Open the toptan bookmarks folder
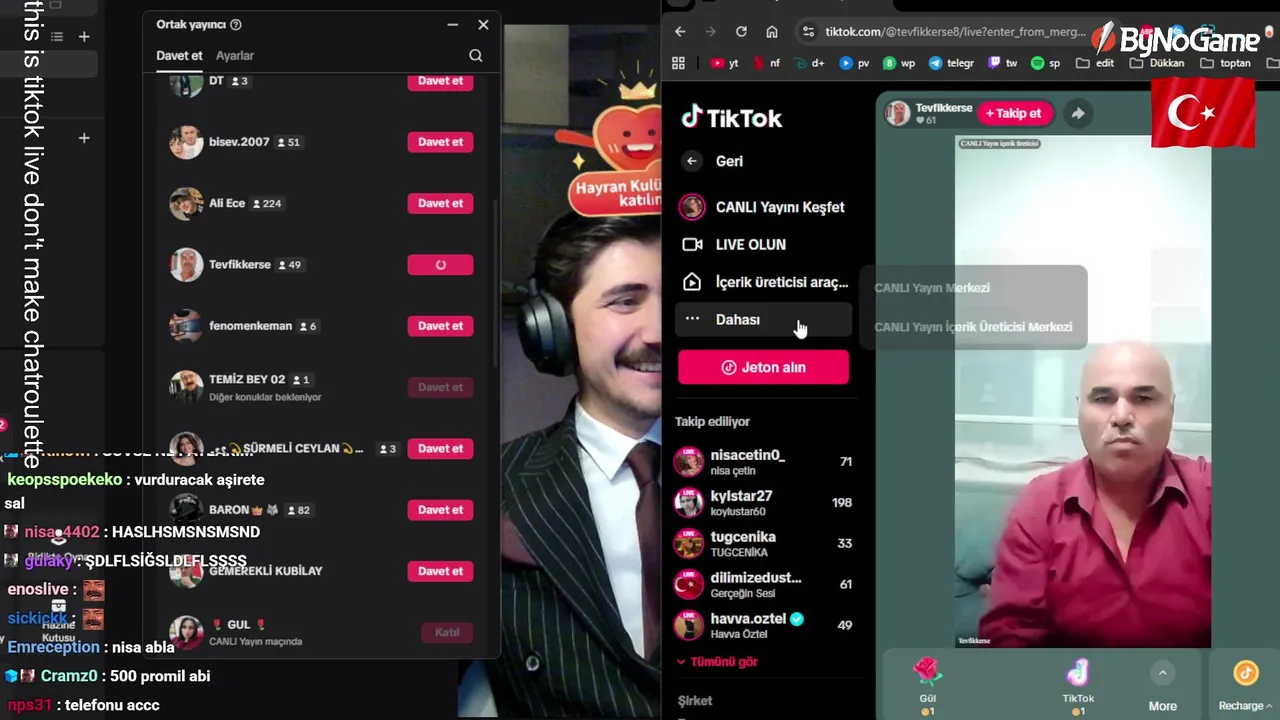1280x720 pixels. pyautogui.click(x=1225, y=63)
